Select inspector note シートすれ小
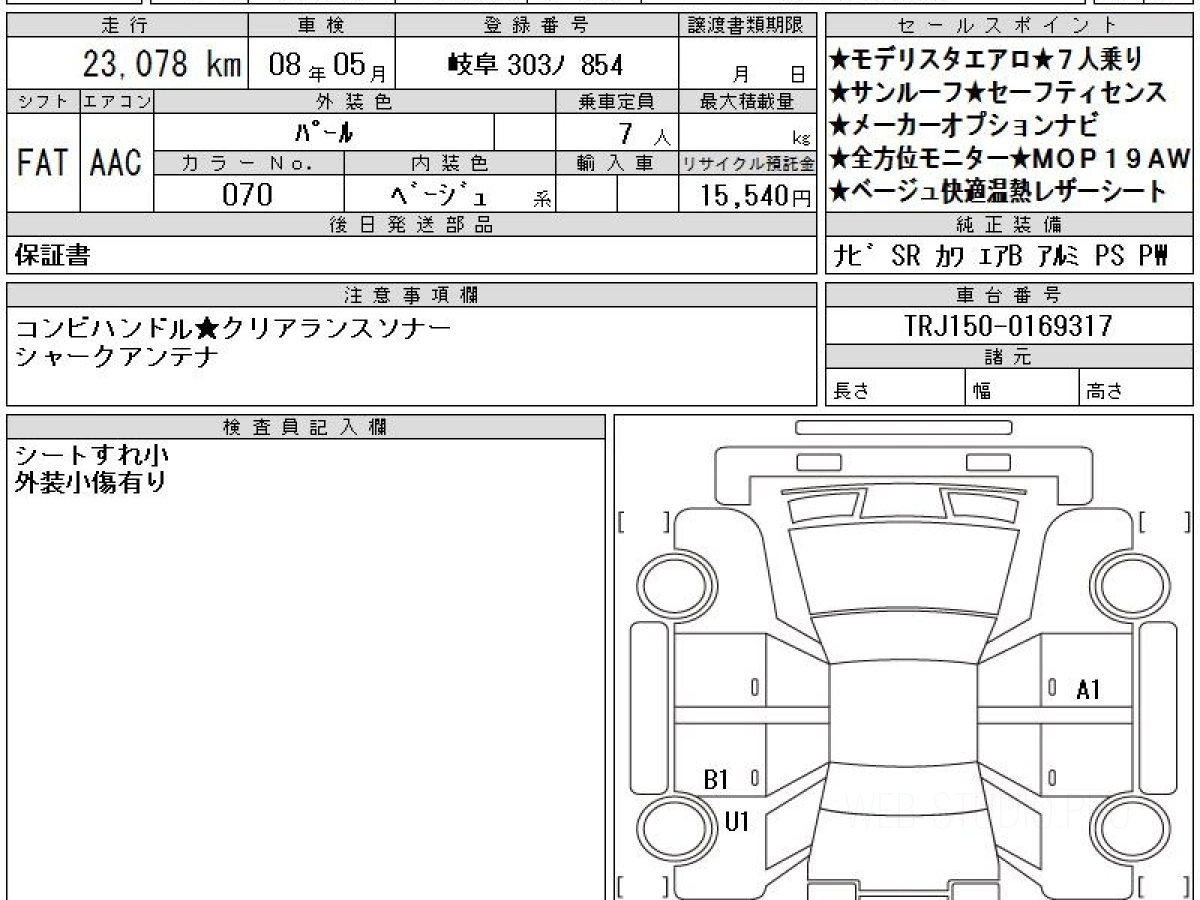This screenshot has width=1200, height=900. click(x=92, y=455)
